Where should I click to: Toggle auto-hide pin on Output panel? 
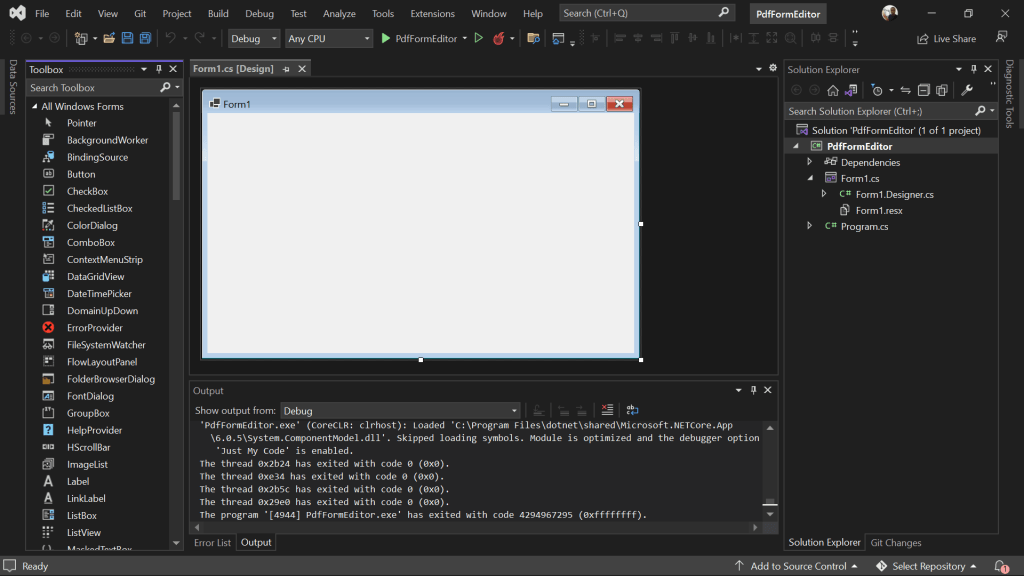753,390
